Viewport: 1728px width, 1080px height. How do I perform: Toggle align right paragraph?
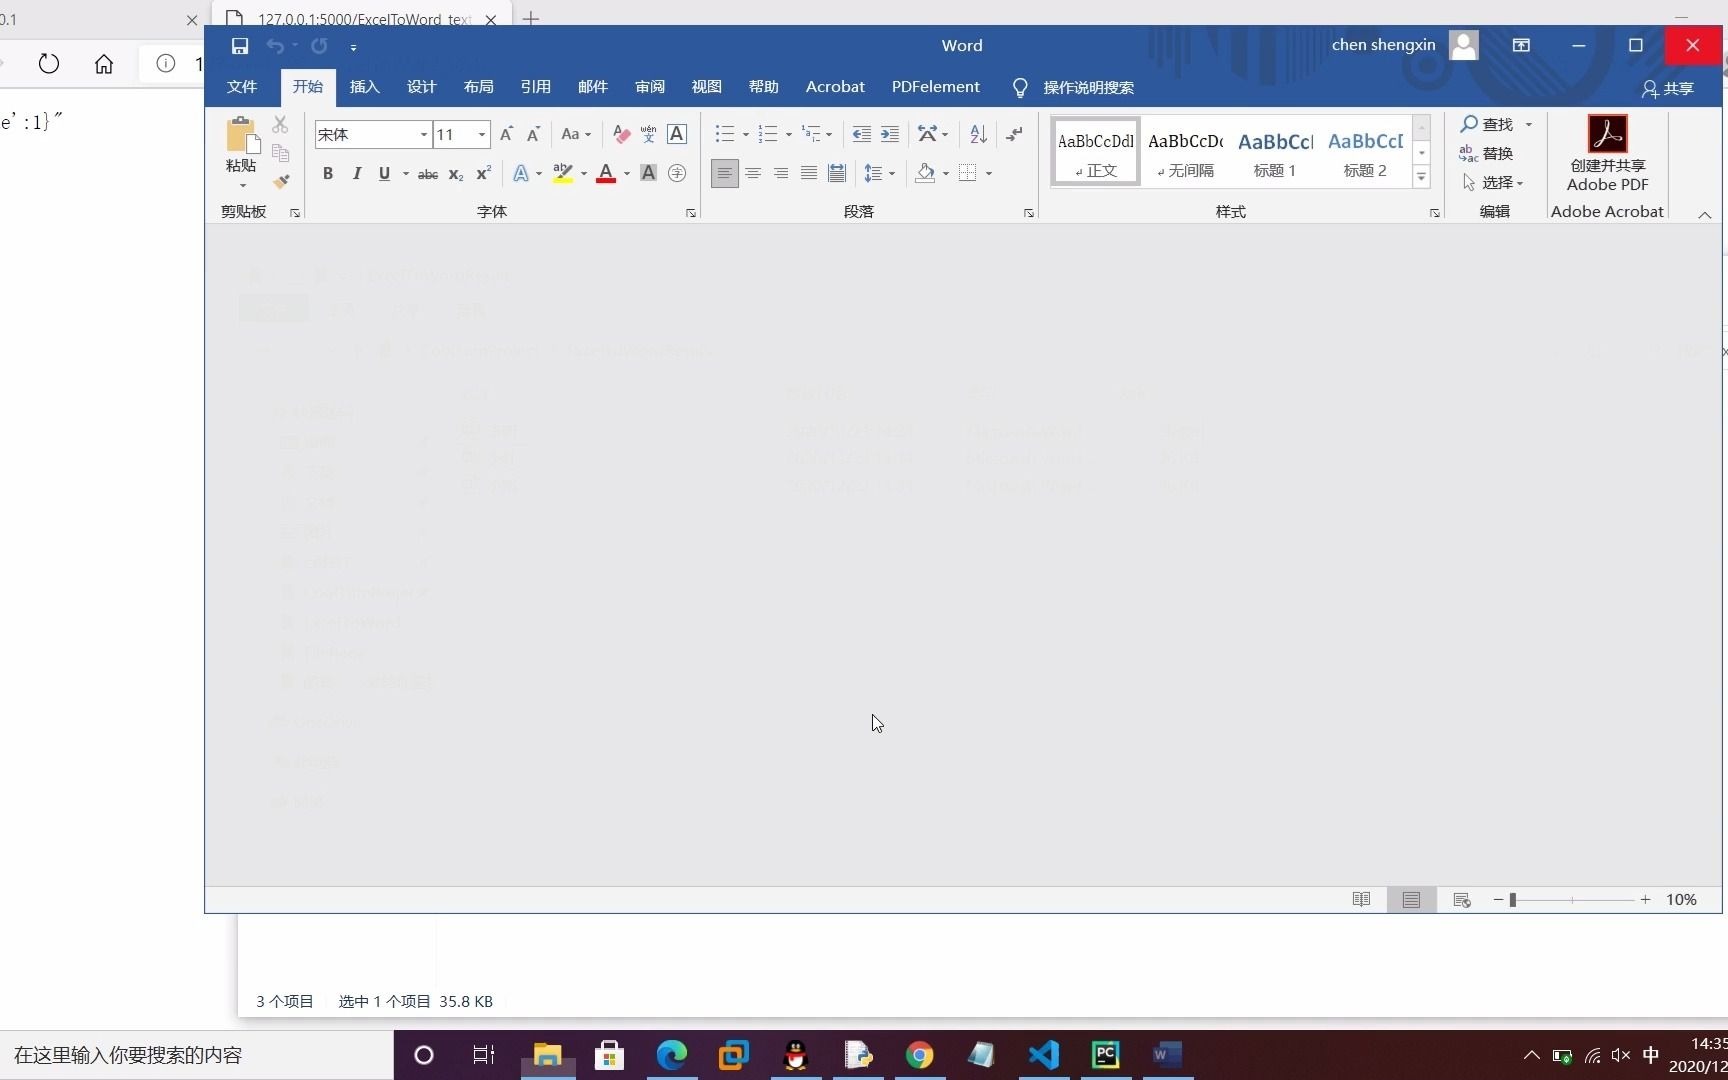click(x=781, y=174)
